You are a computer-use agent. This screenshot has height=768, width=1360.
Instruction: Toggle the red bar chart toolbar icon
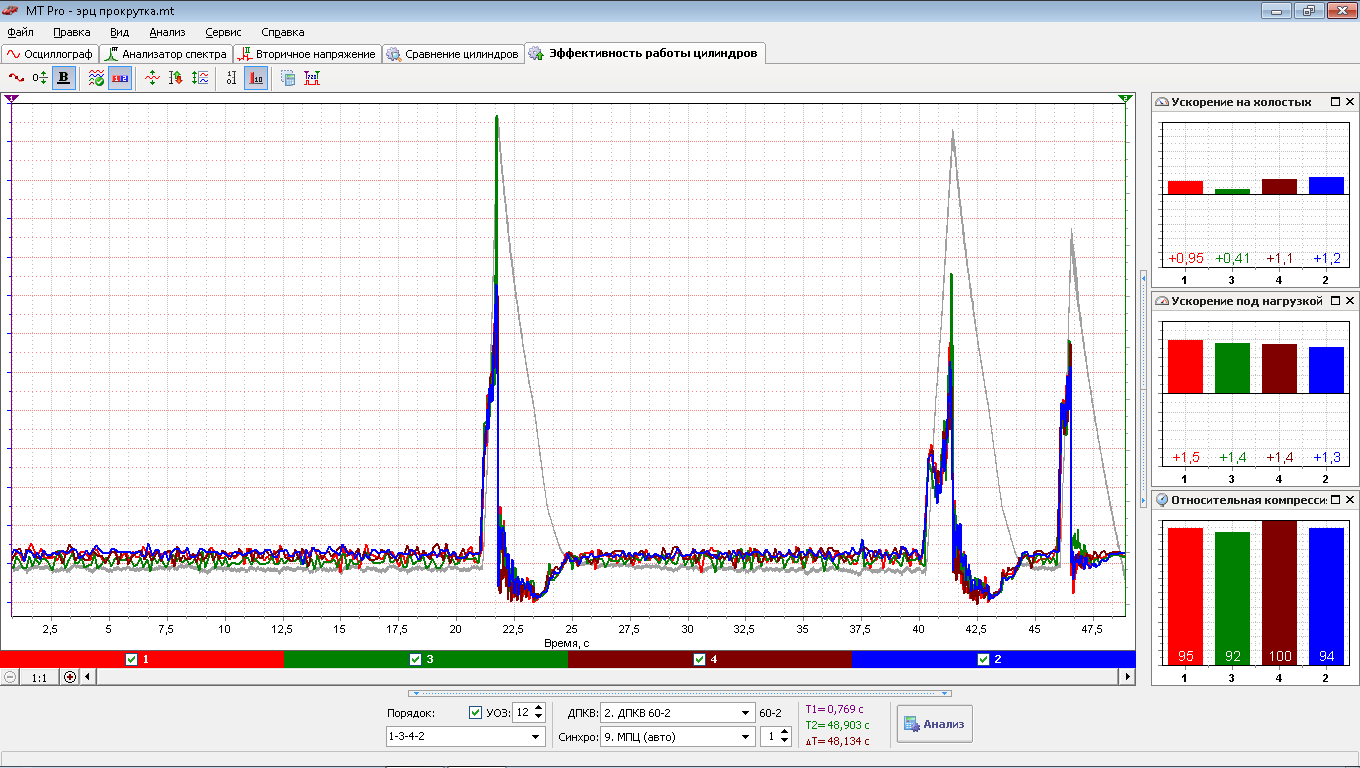point(256,77)
